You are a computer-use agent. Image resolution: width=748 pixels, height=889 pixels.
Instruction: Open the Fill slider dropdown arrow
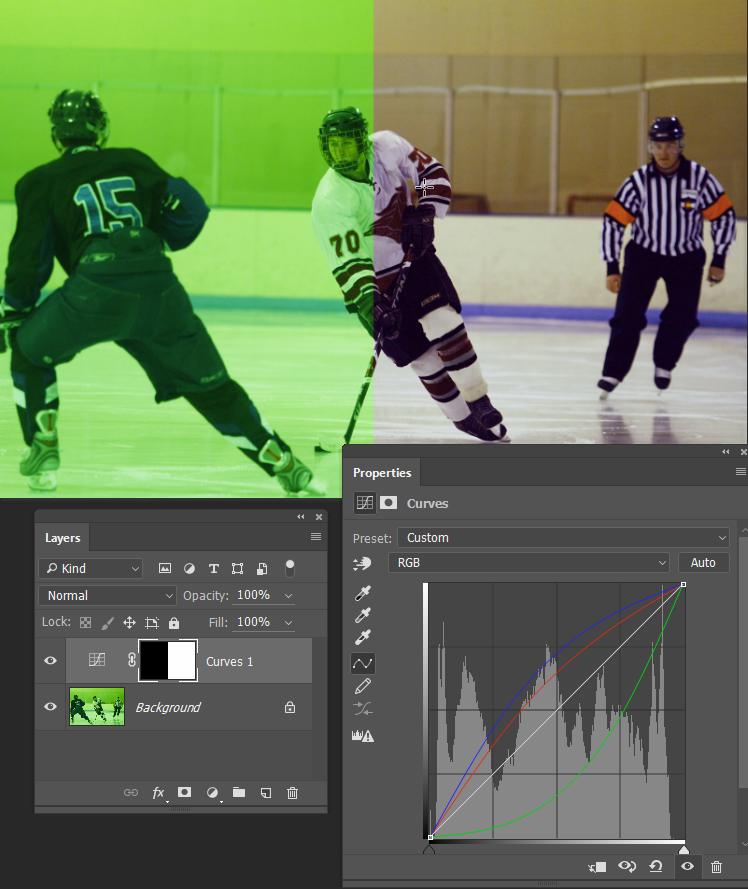click(x=289, y=623)
